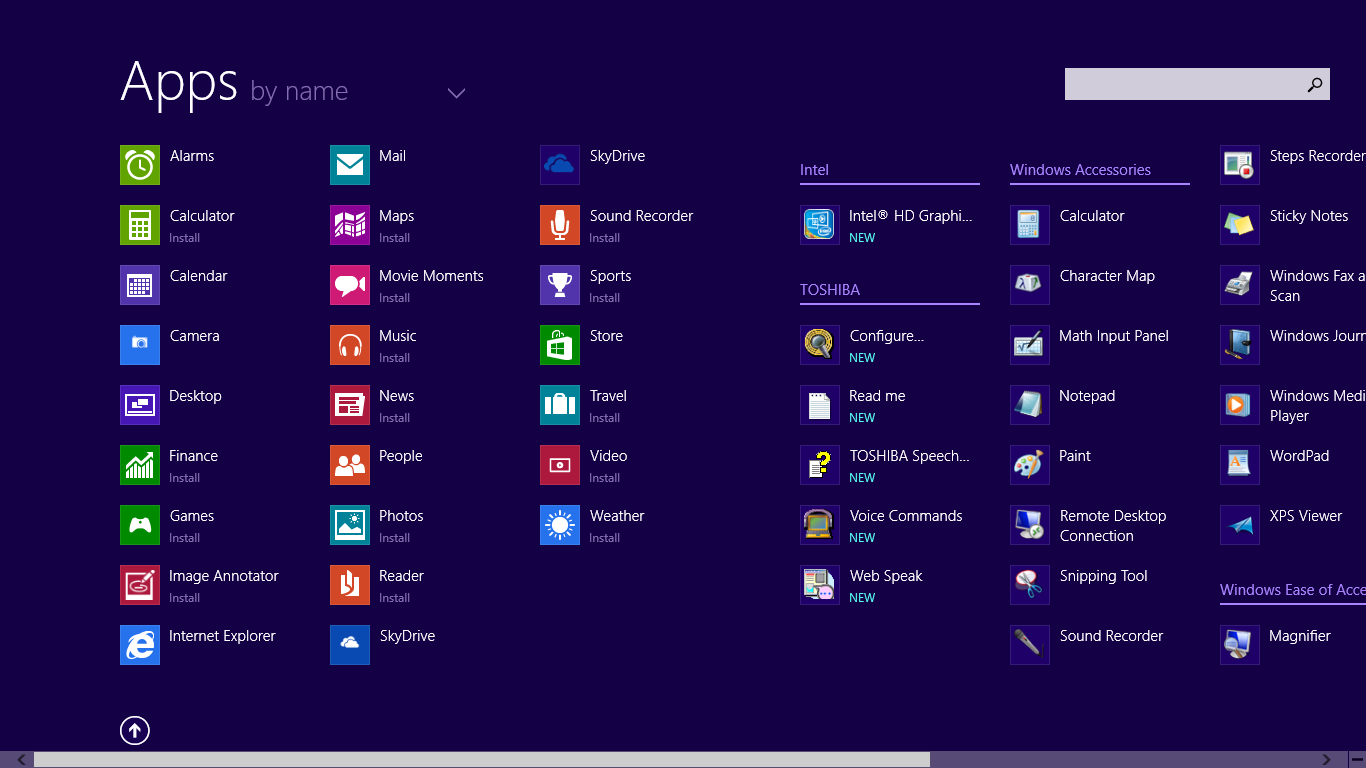
Task: Click the Travel suitcase icon
Action: (560, 405)
